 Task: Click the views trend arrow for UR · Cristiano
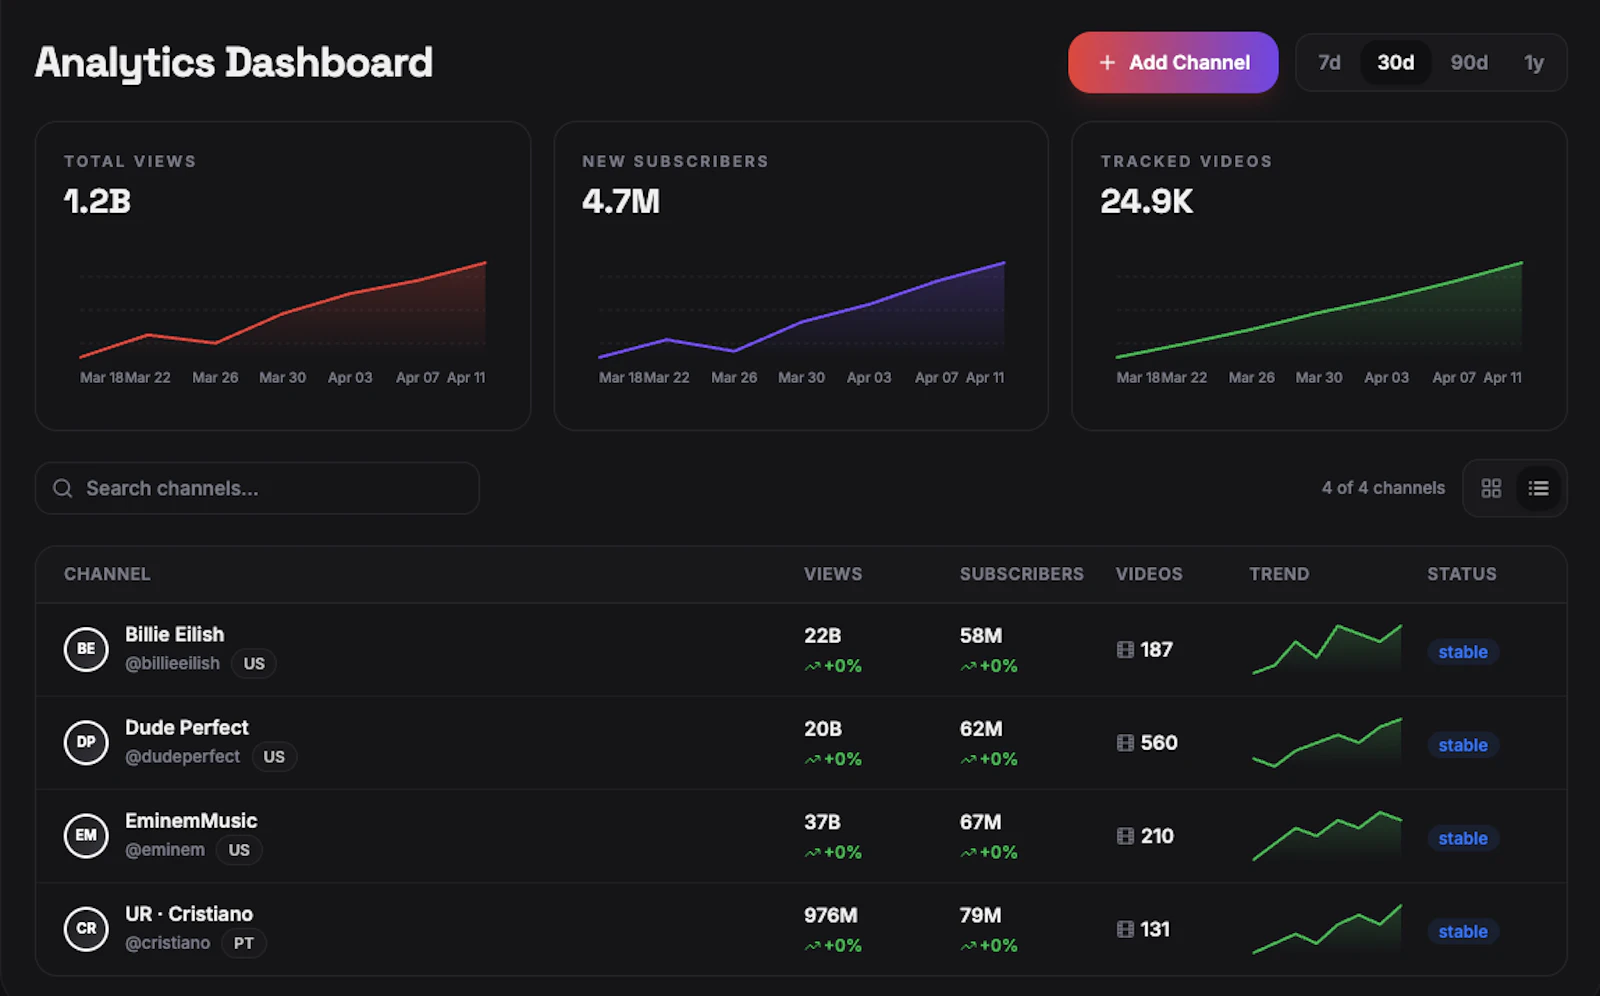point(812,945)
